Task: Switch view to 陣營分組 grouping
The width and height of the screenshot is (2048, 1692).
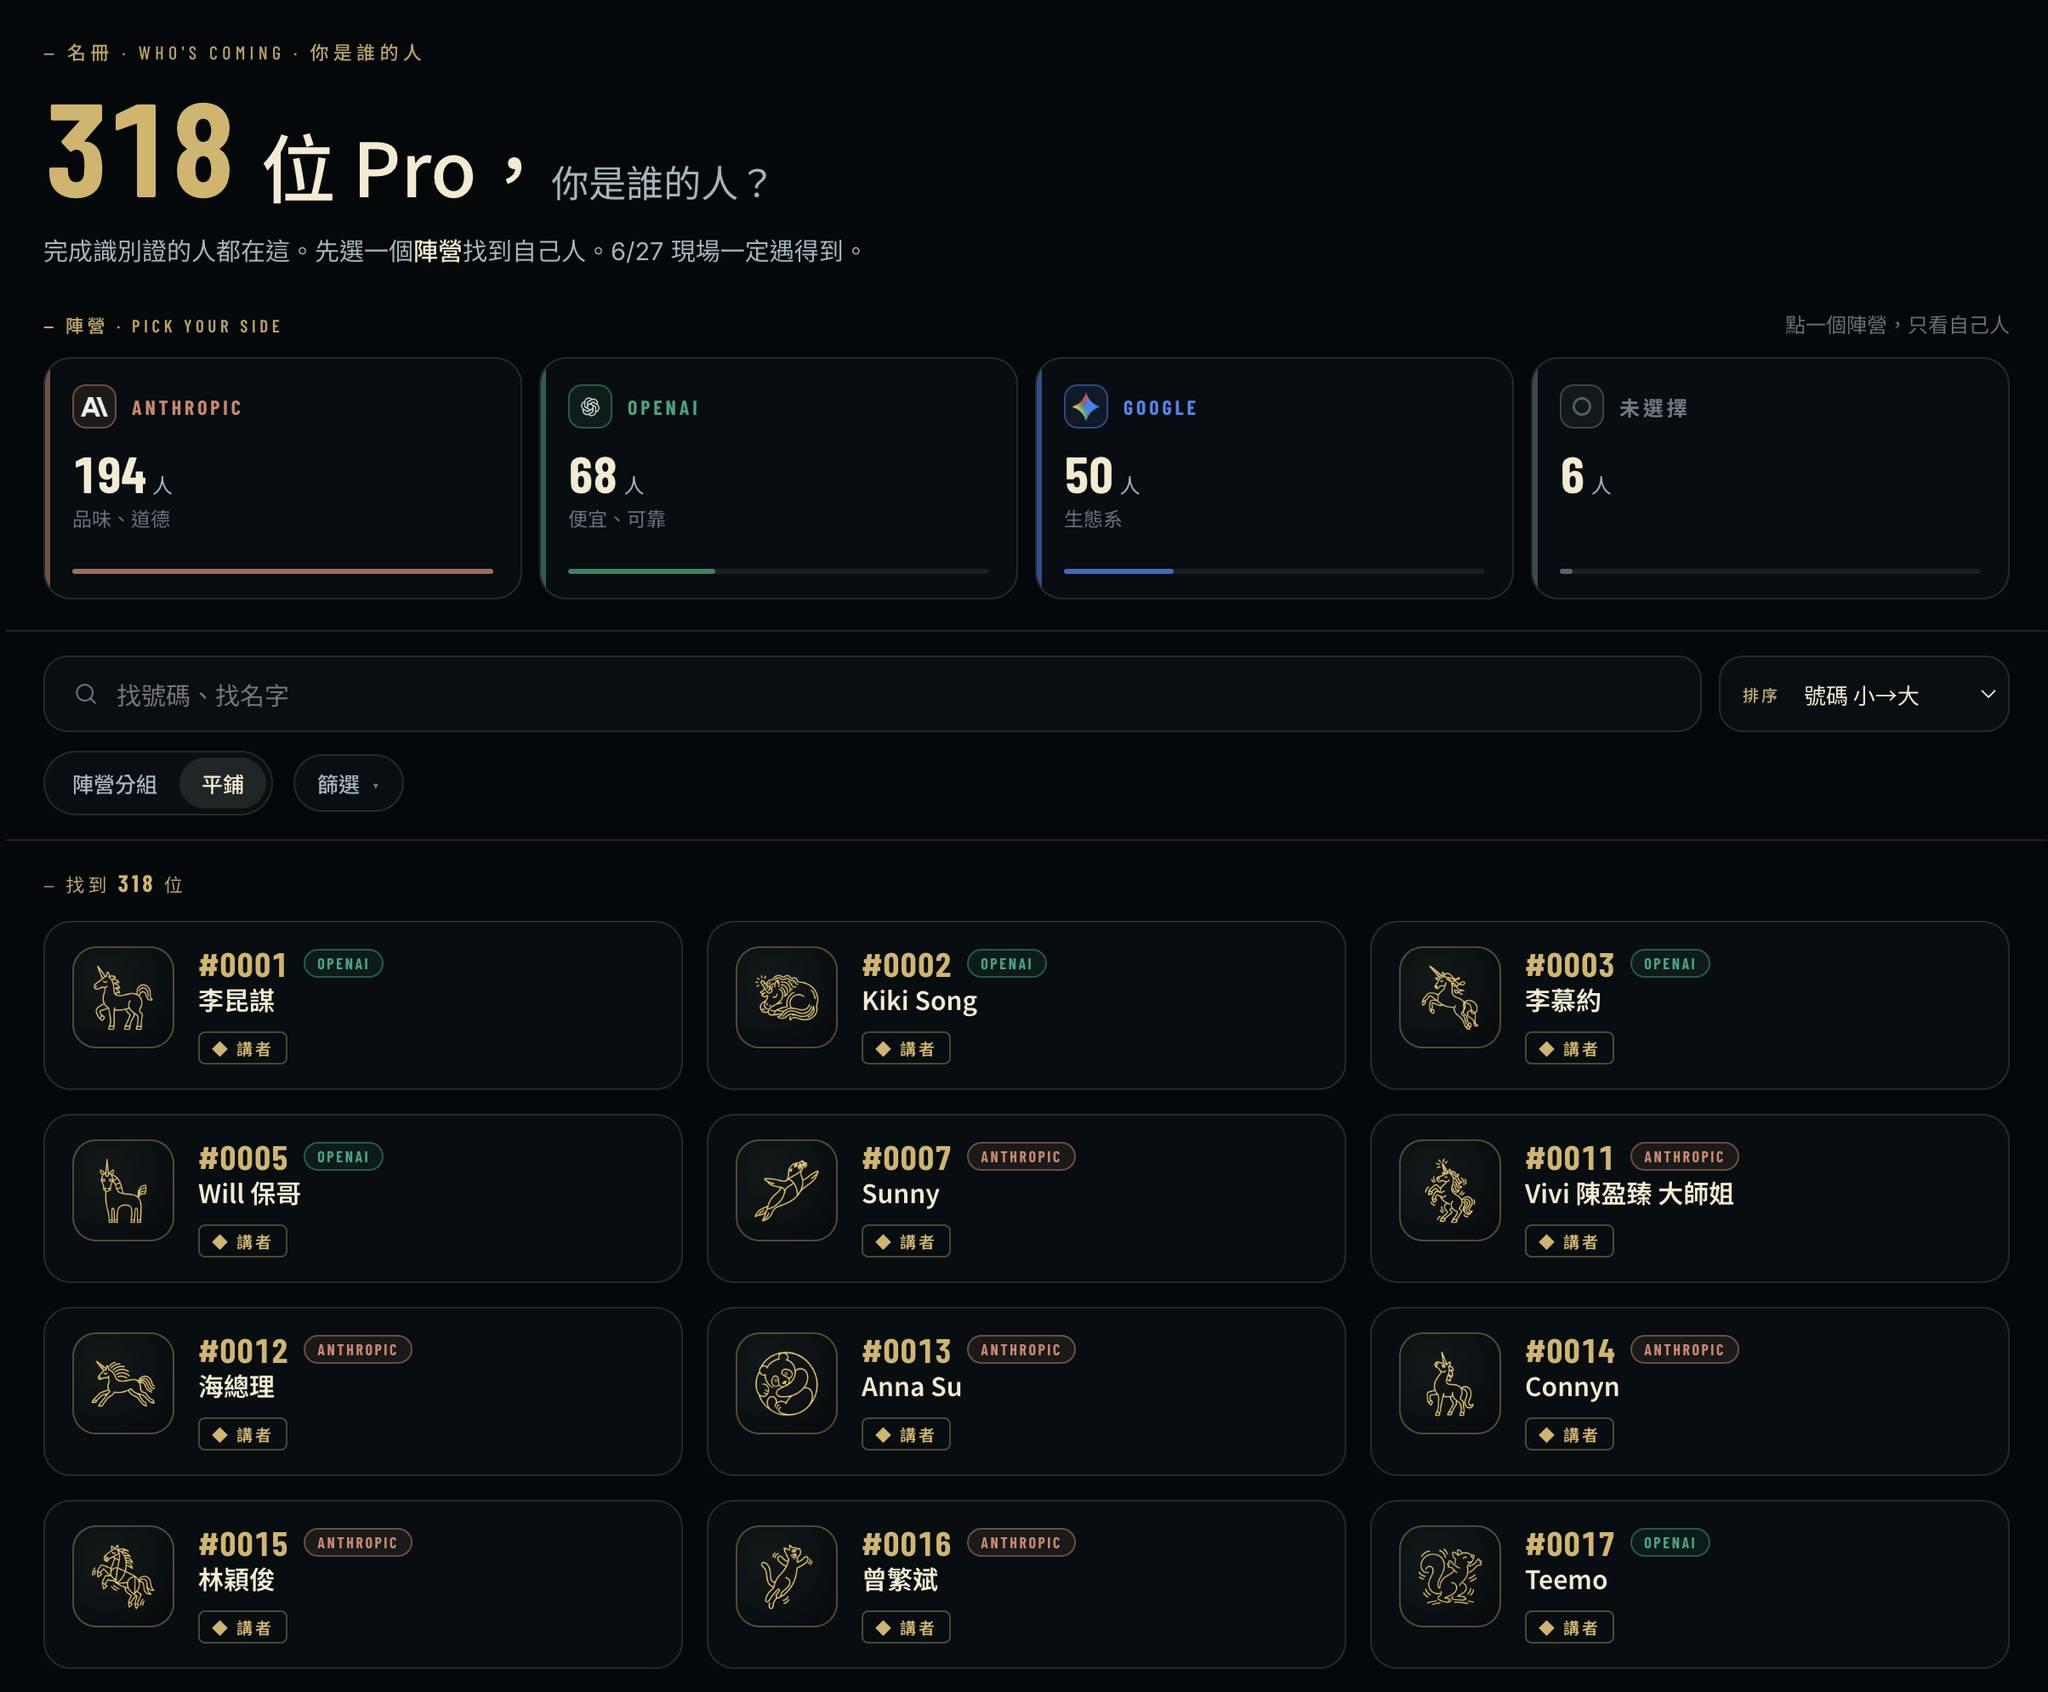Action: (x=114, y=784)
